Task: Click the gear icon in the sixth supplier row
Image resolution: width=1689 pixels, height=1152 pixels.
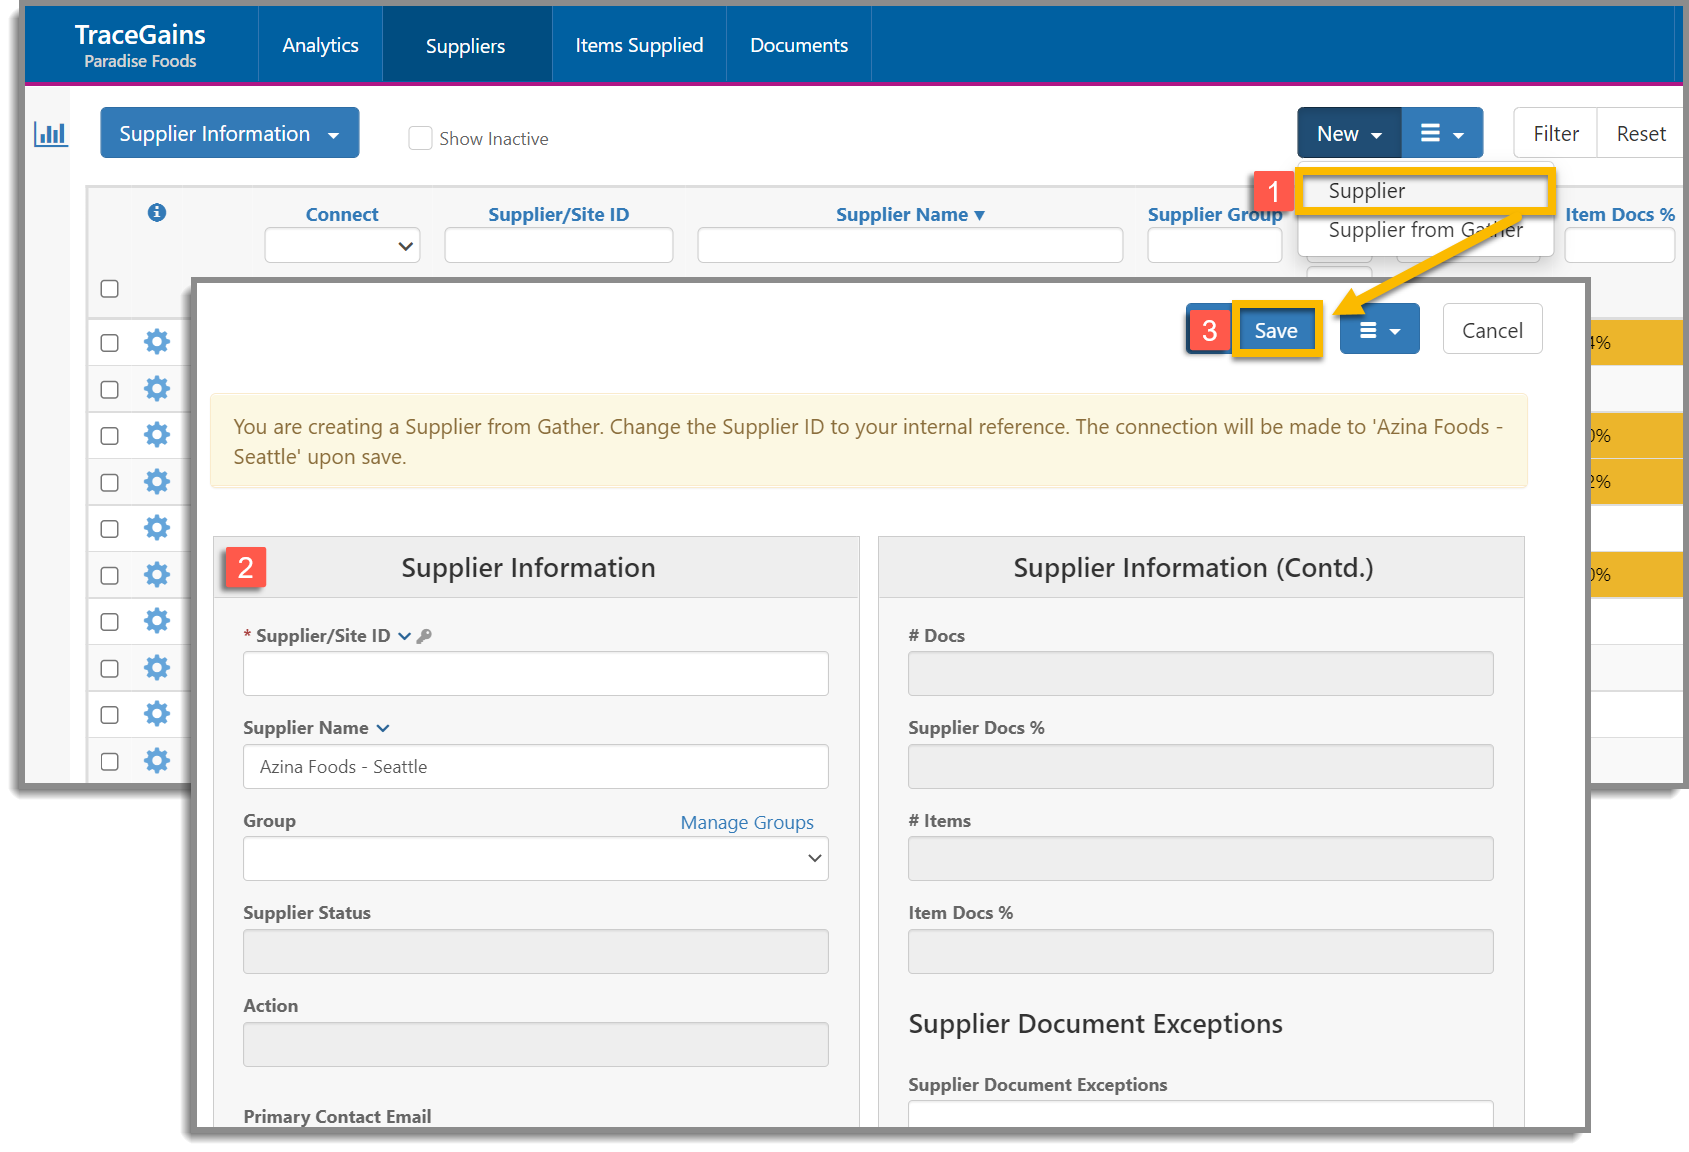Action: 157,575
